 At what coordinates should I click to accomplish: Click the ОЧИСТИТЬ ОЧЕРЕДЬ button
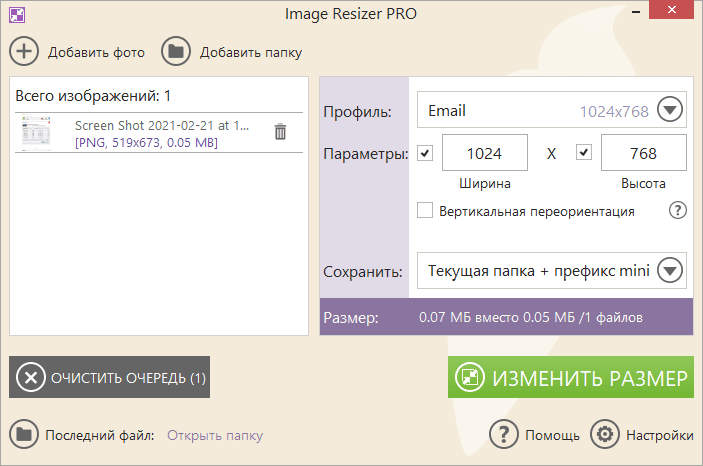(x=110, y=378)
